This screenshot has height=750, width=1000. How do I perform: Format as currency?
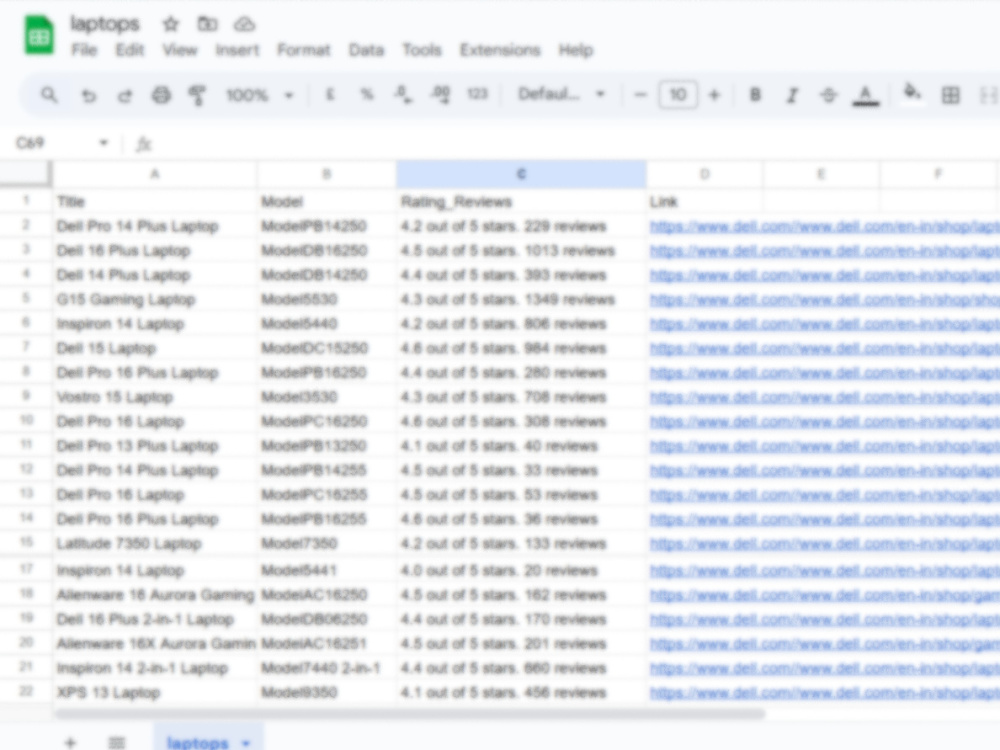click(x=330, y=94)
